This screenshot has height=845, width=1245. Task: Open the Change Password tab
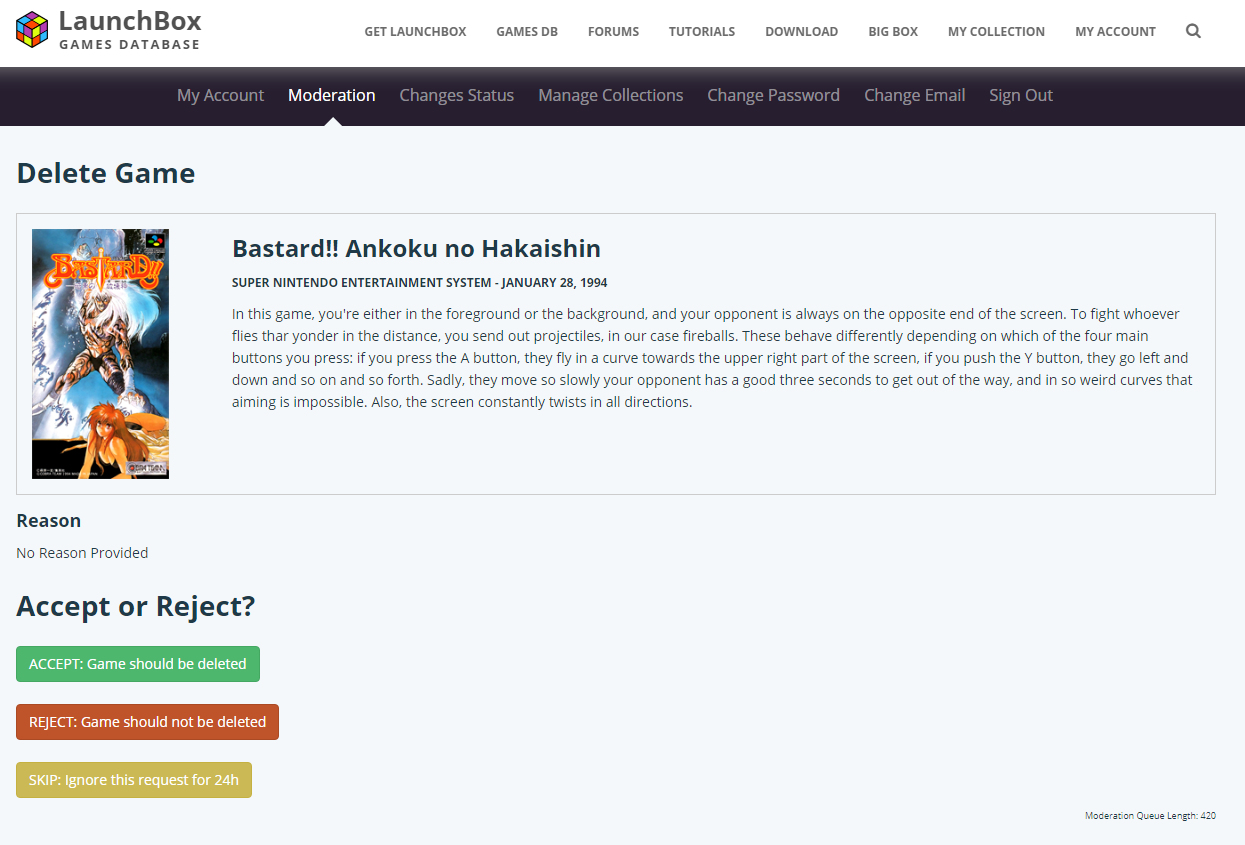point(773,95)
